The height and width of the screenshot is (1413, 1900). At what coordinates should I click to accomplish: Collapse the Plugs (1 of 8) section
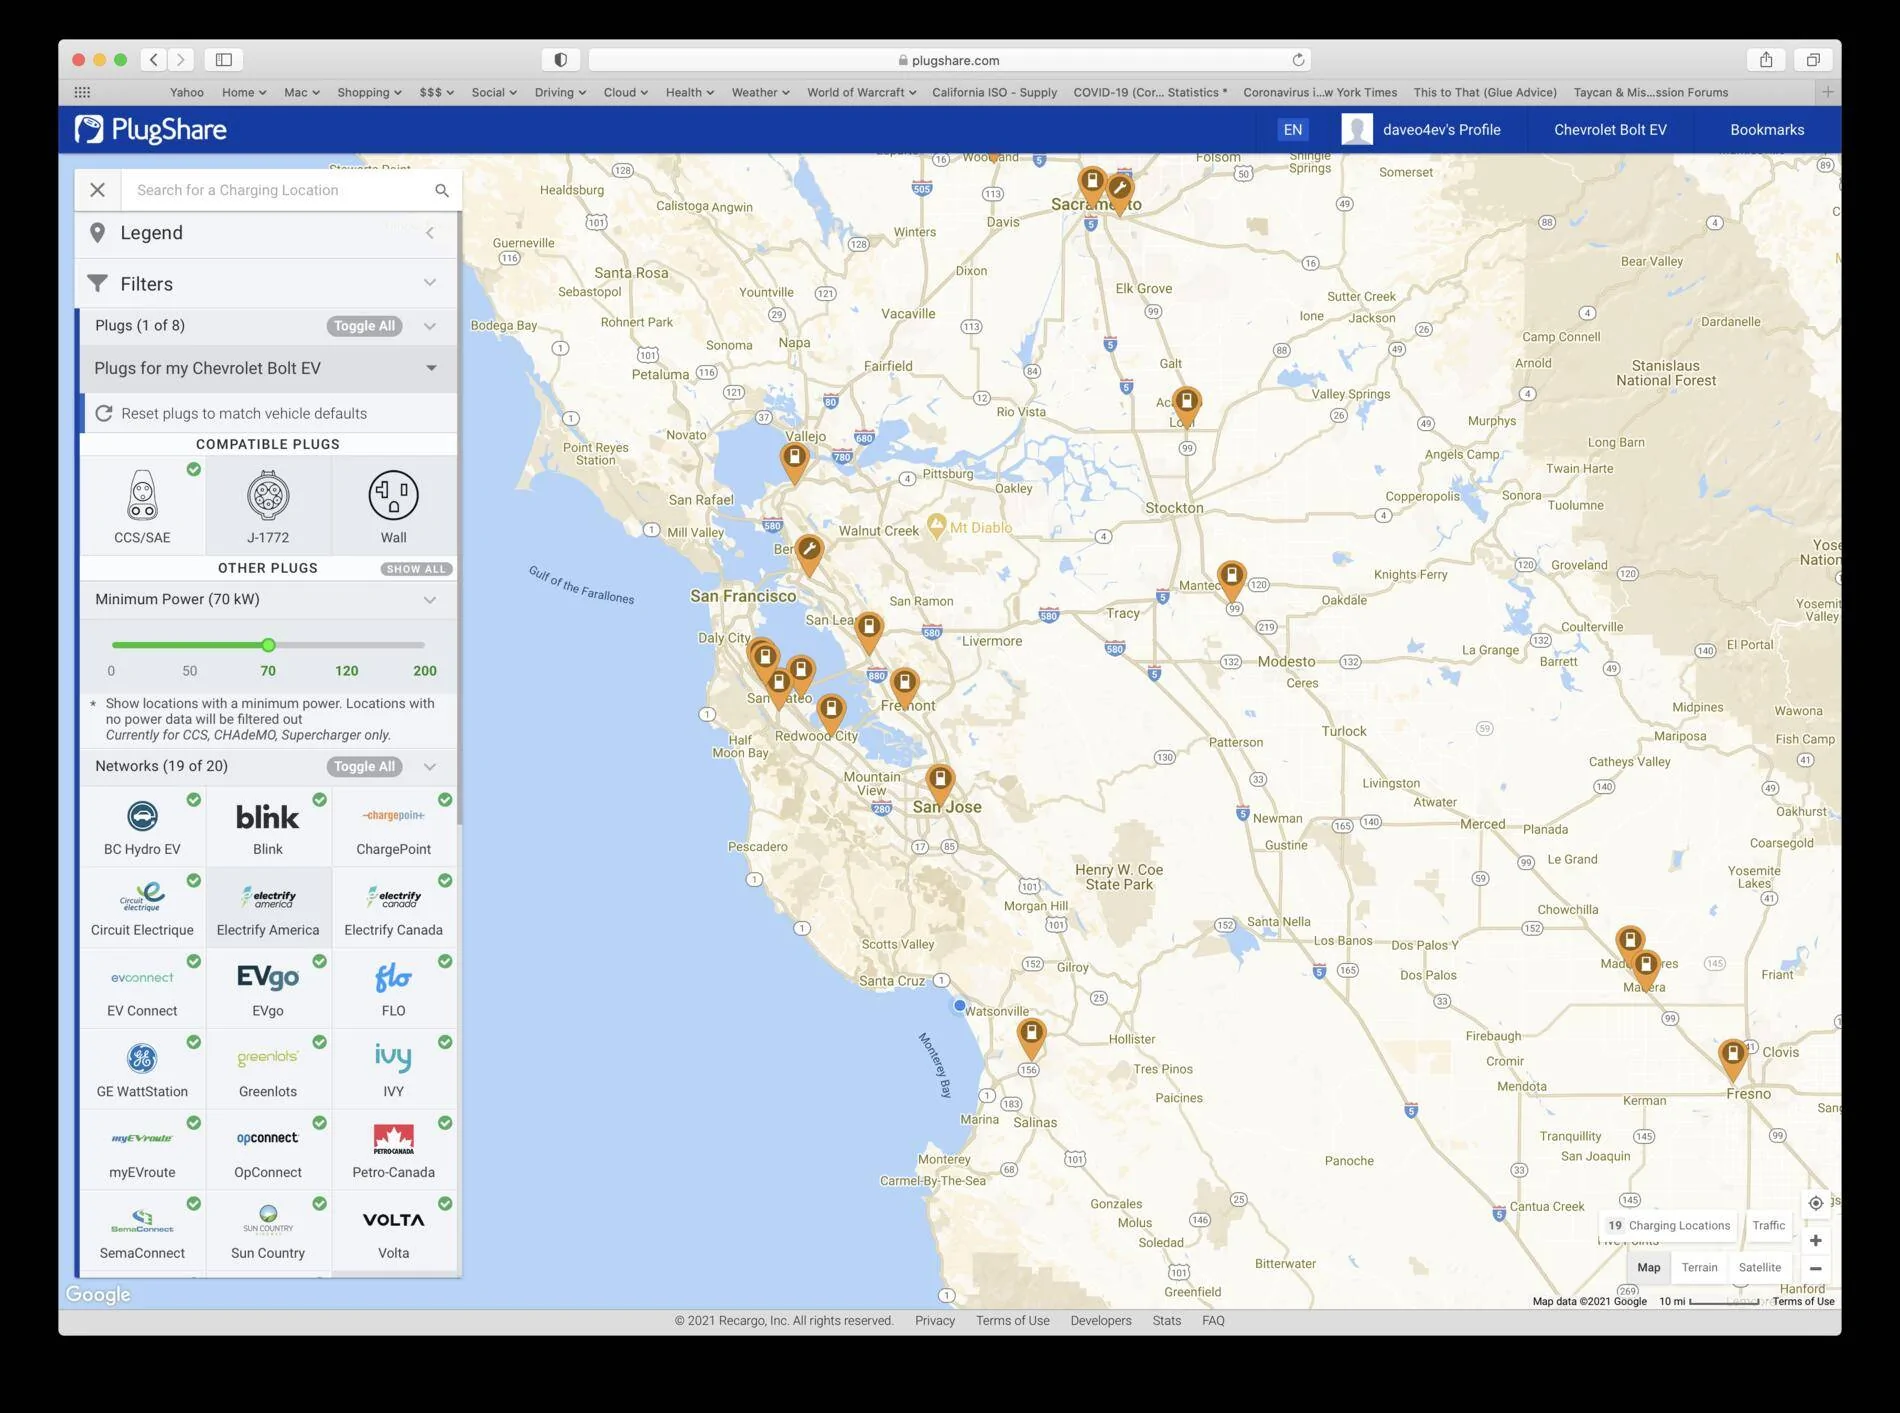(430, 326)
